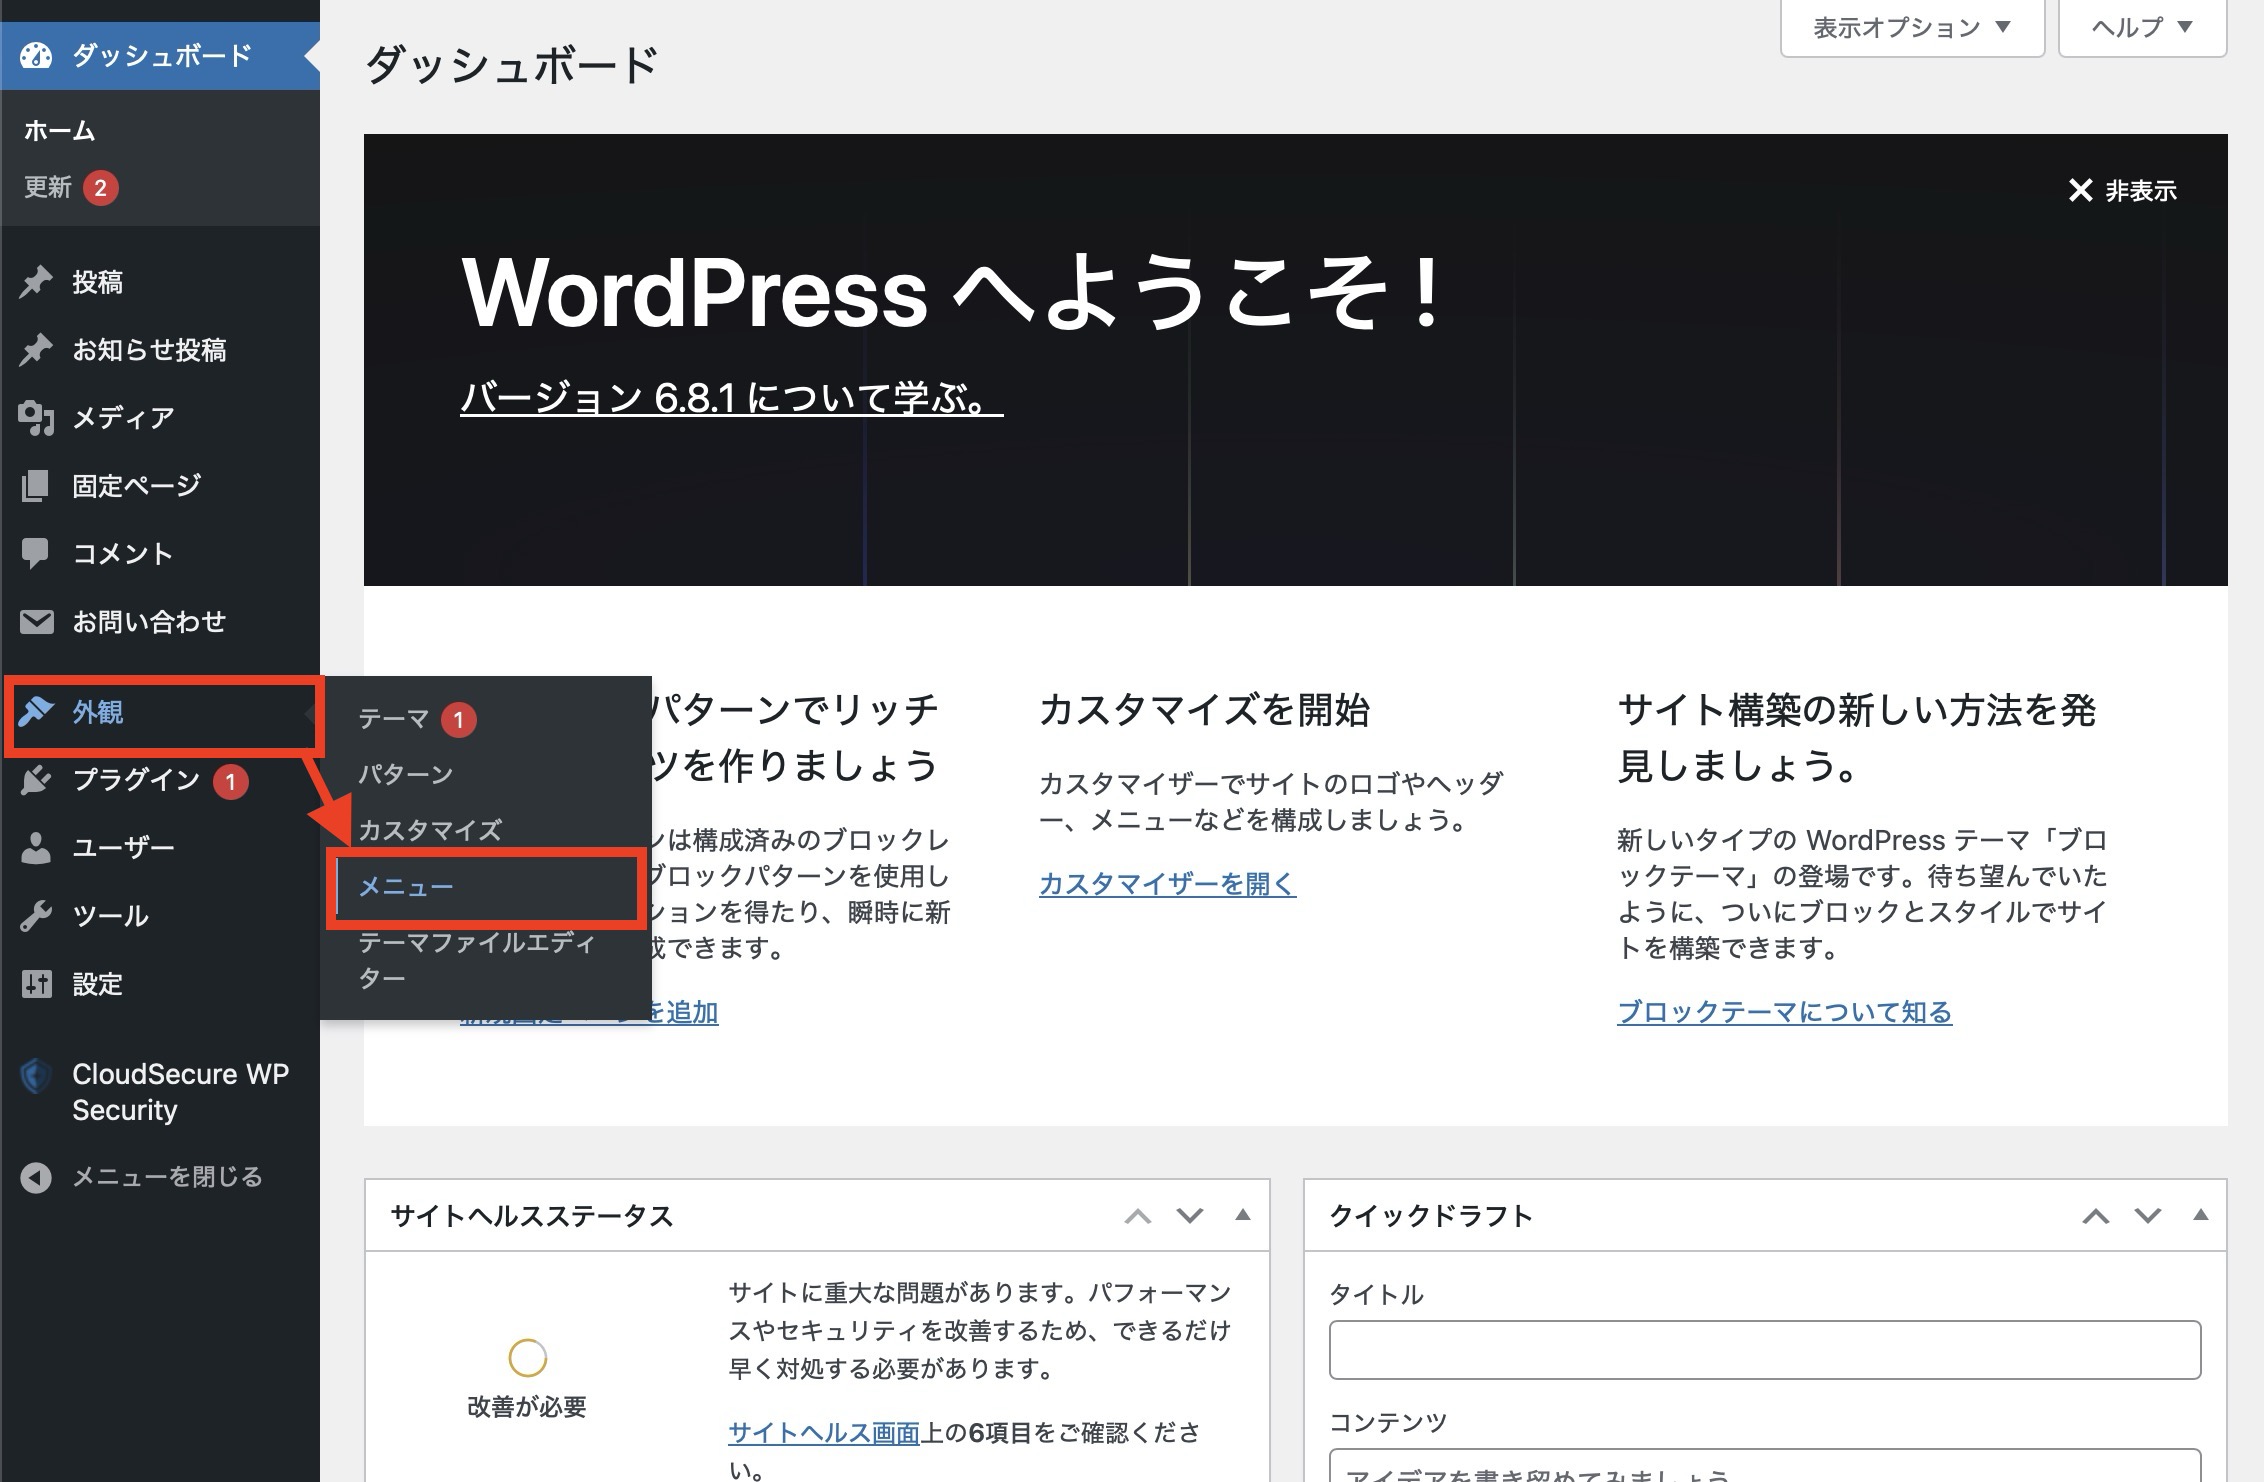This screenshot has width=2264, height=1482.
Task: Open the カスタマイザーを開く link
Action: [1167, 884]
